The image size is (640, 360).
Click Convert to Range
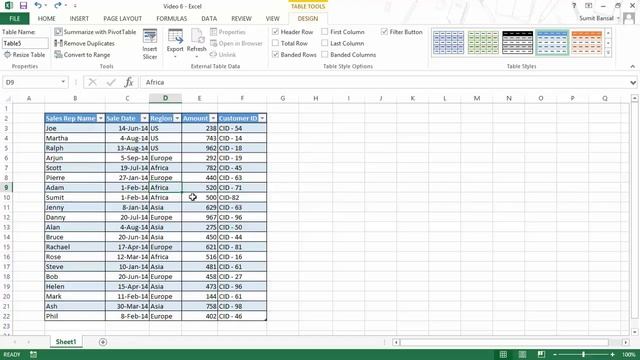[x=82, y=55]
